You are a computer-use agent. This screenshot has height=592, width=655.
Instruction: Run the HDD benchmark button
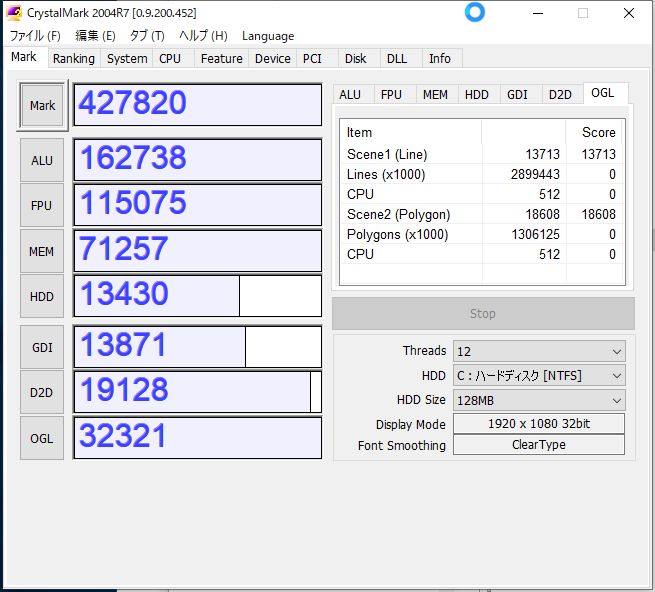(42, 297)
